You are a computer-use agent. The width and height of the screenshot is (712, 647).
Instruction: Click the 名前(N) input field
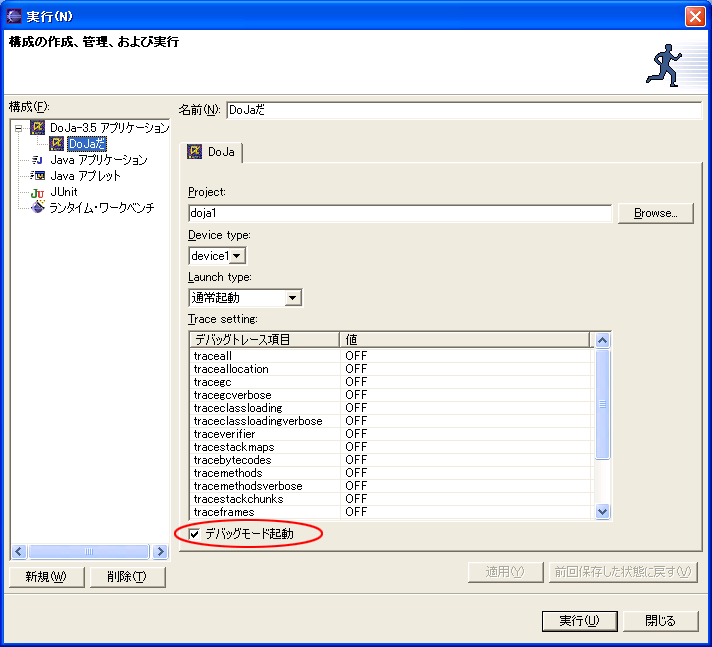pyautogui.click(x=464, y=110)
